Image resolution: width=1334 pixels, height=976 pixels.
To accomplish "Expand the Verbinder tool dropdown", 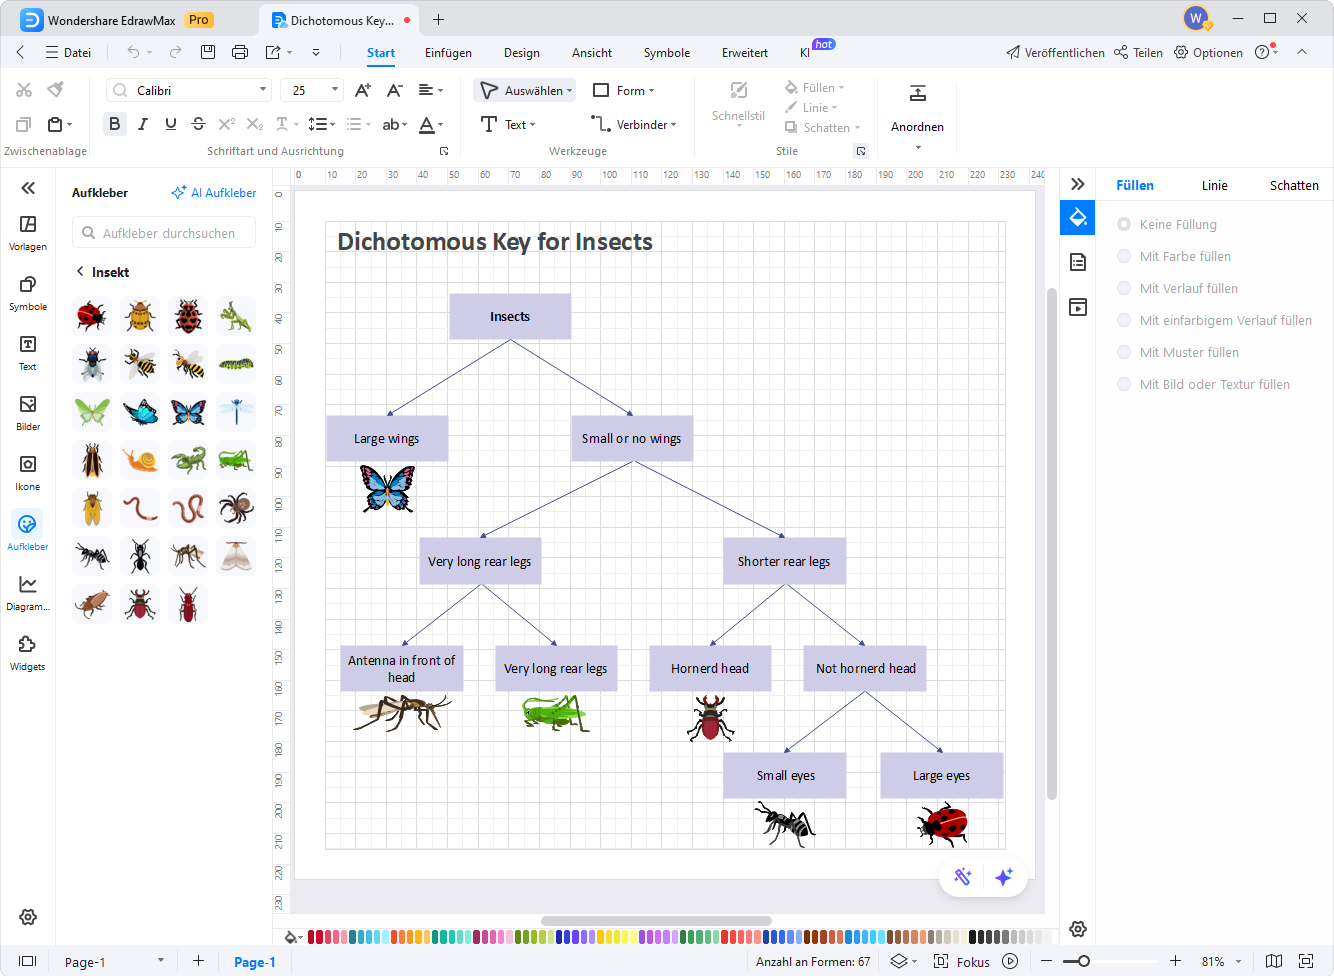I will tap(673, 125).
